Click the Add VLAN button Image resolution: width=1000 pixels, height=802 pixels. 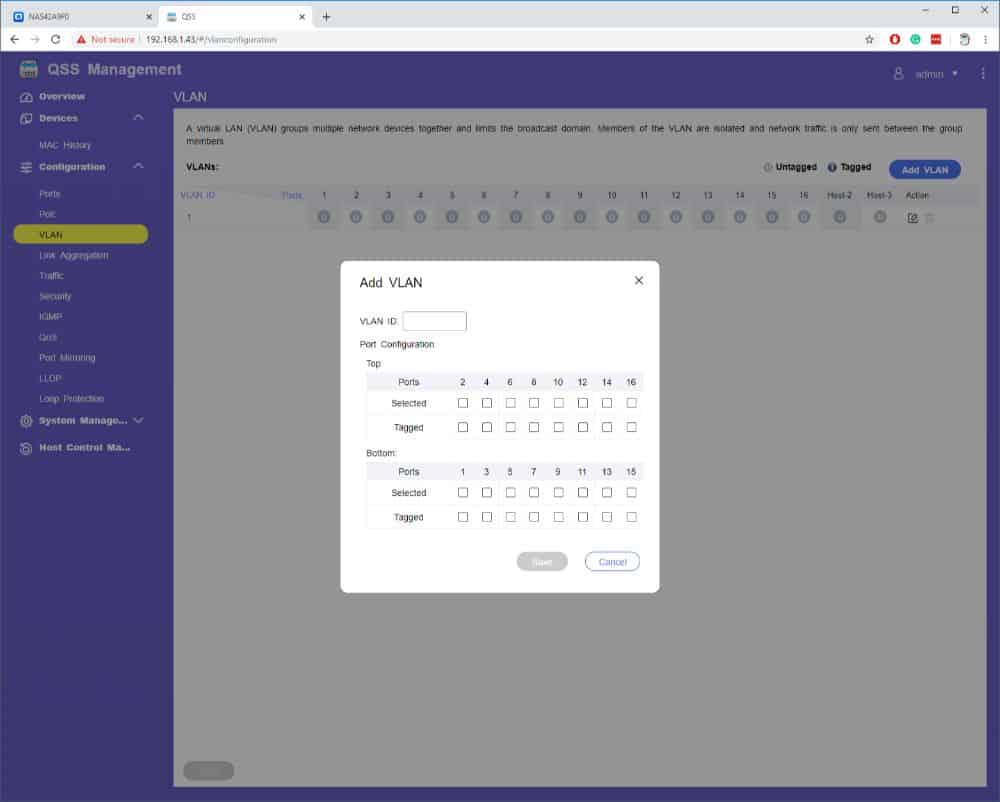tap(924, 170)
